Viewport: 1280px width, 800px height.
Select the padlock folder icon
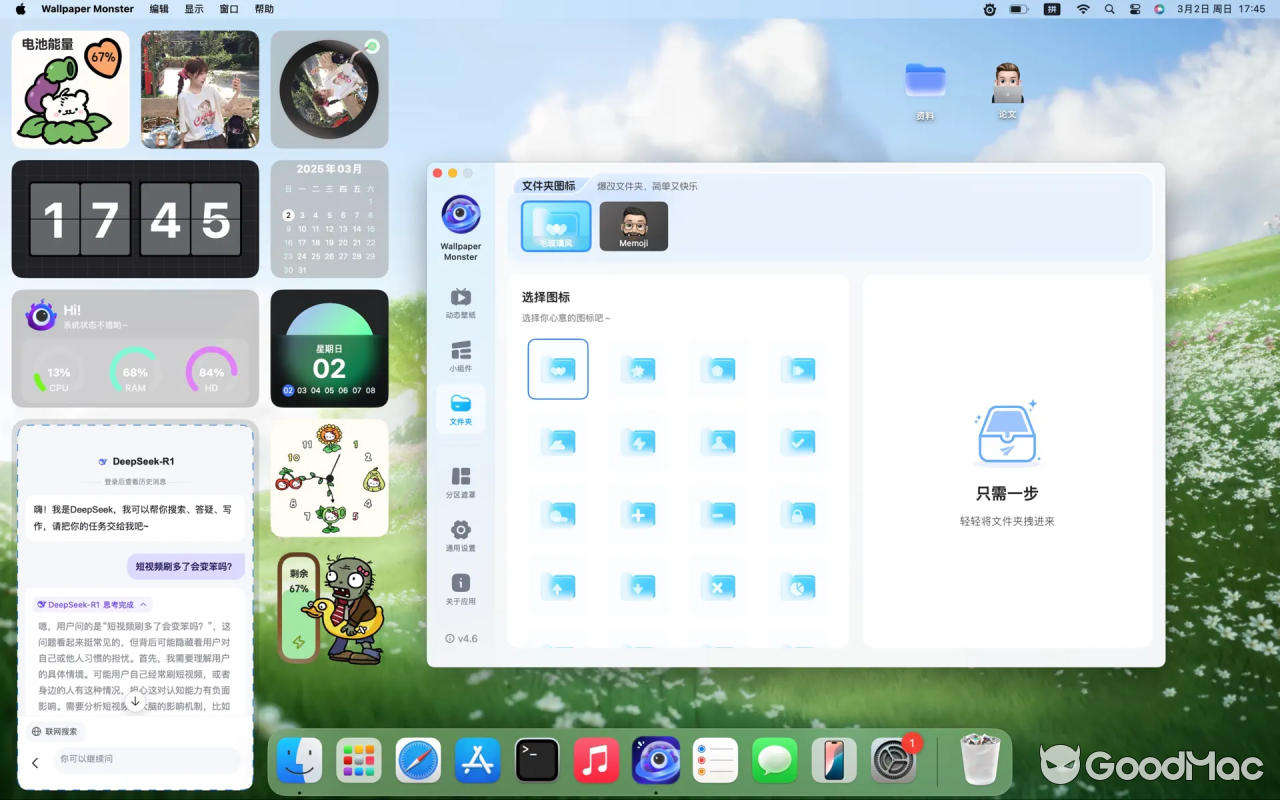coord(797,515)
